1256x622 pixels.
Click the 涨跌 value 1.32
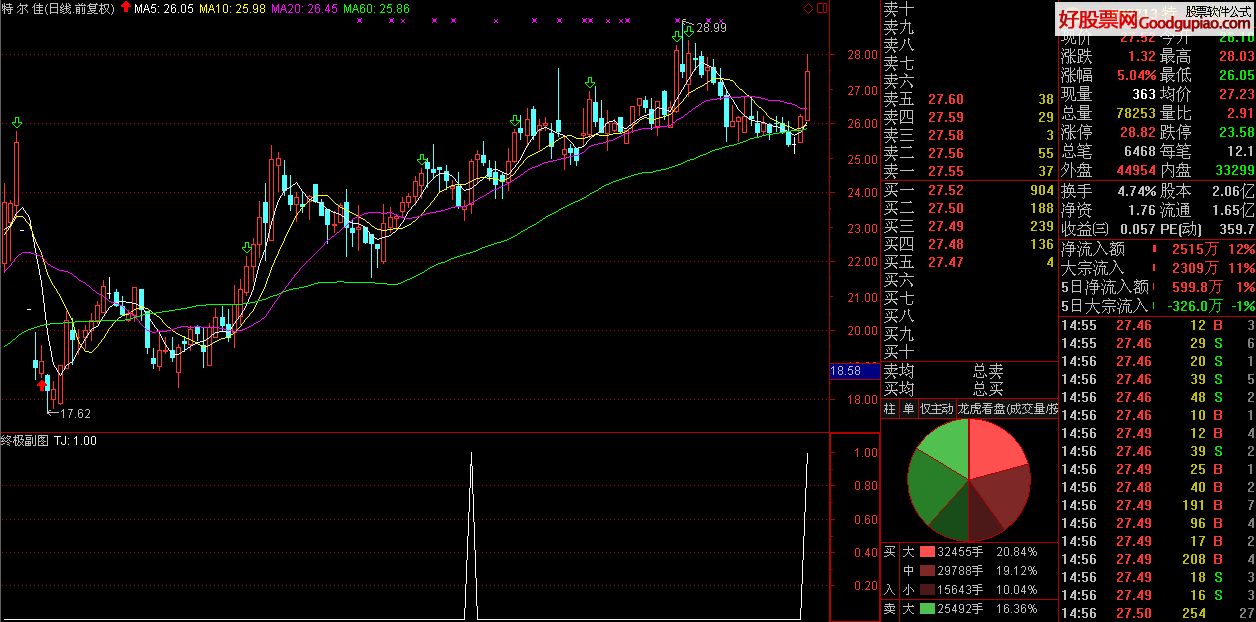coord(1141,57)
